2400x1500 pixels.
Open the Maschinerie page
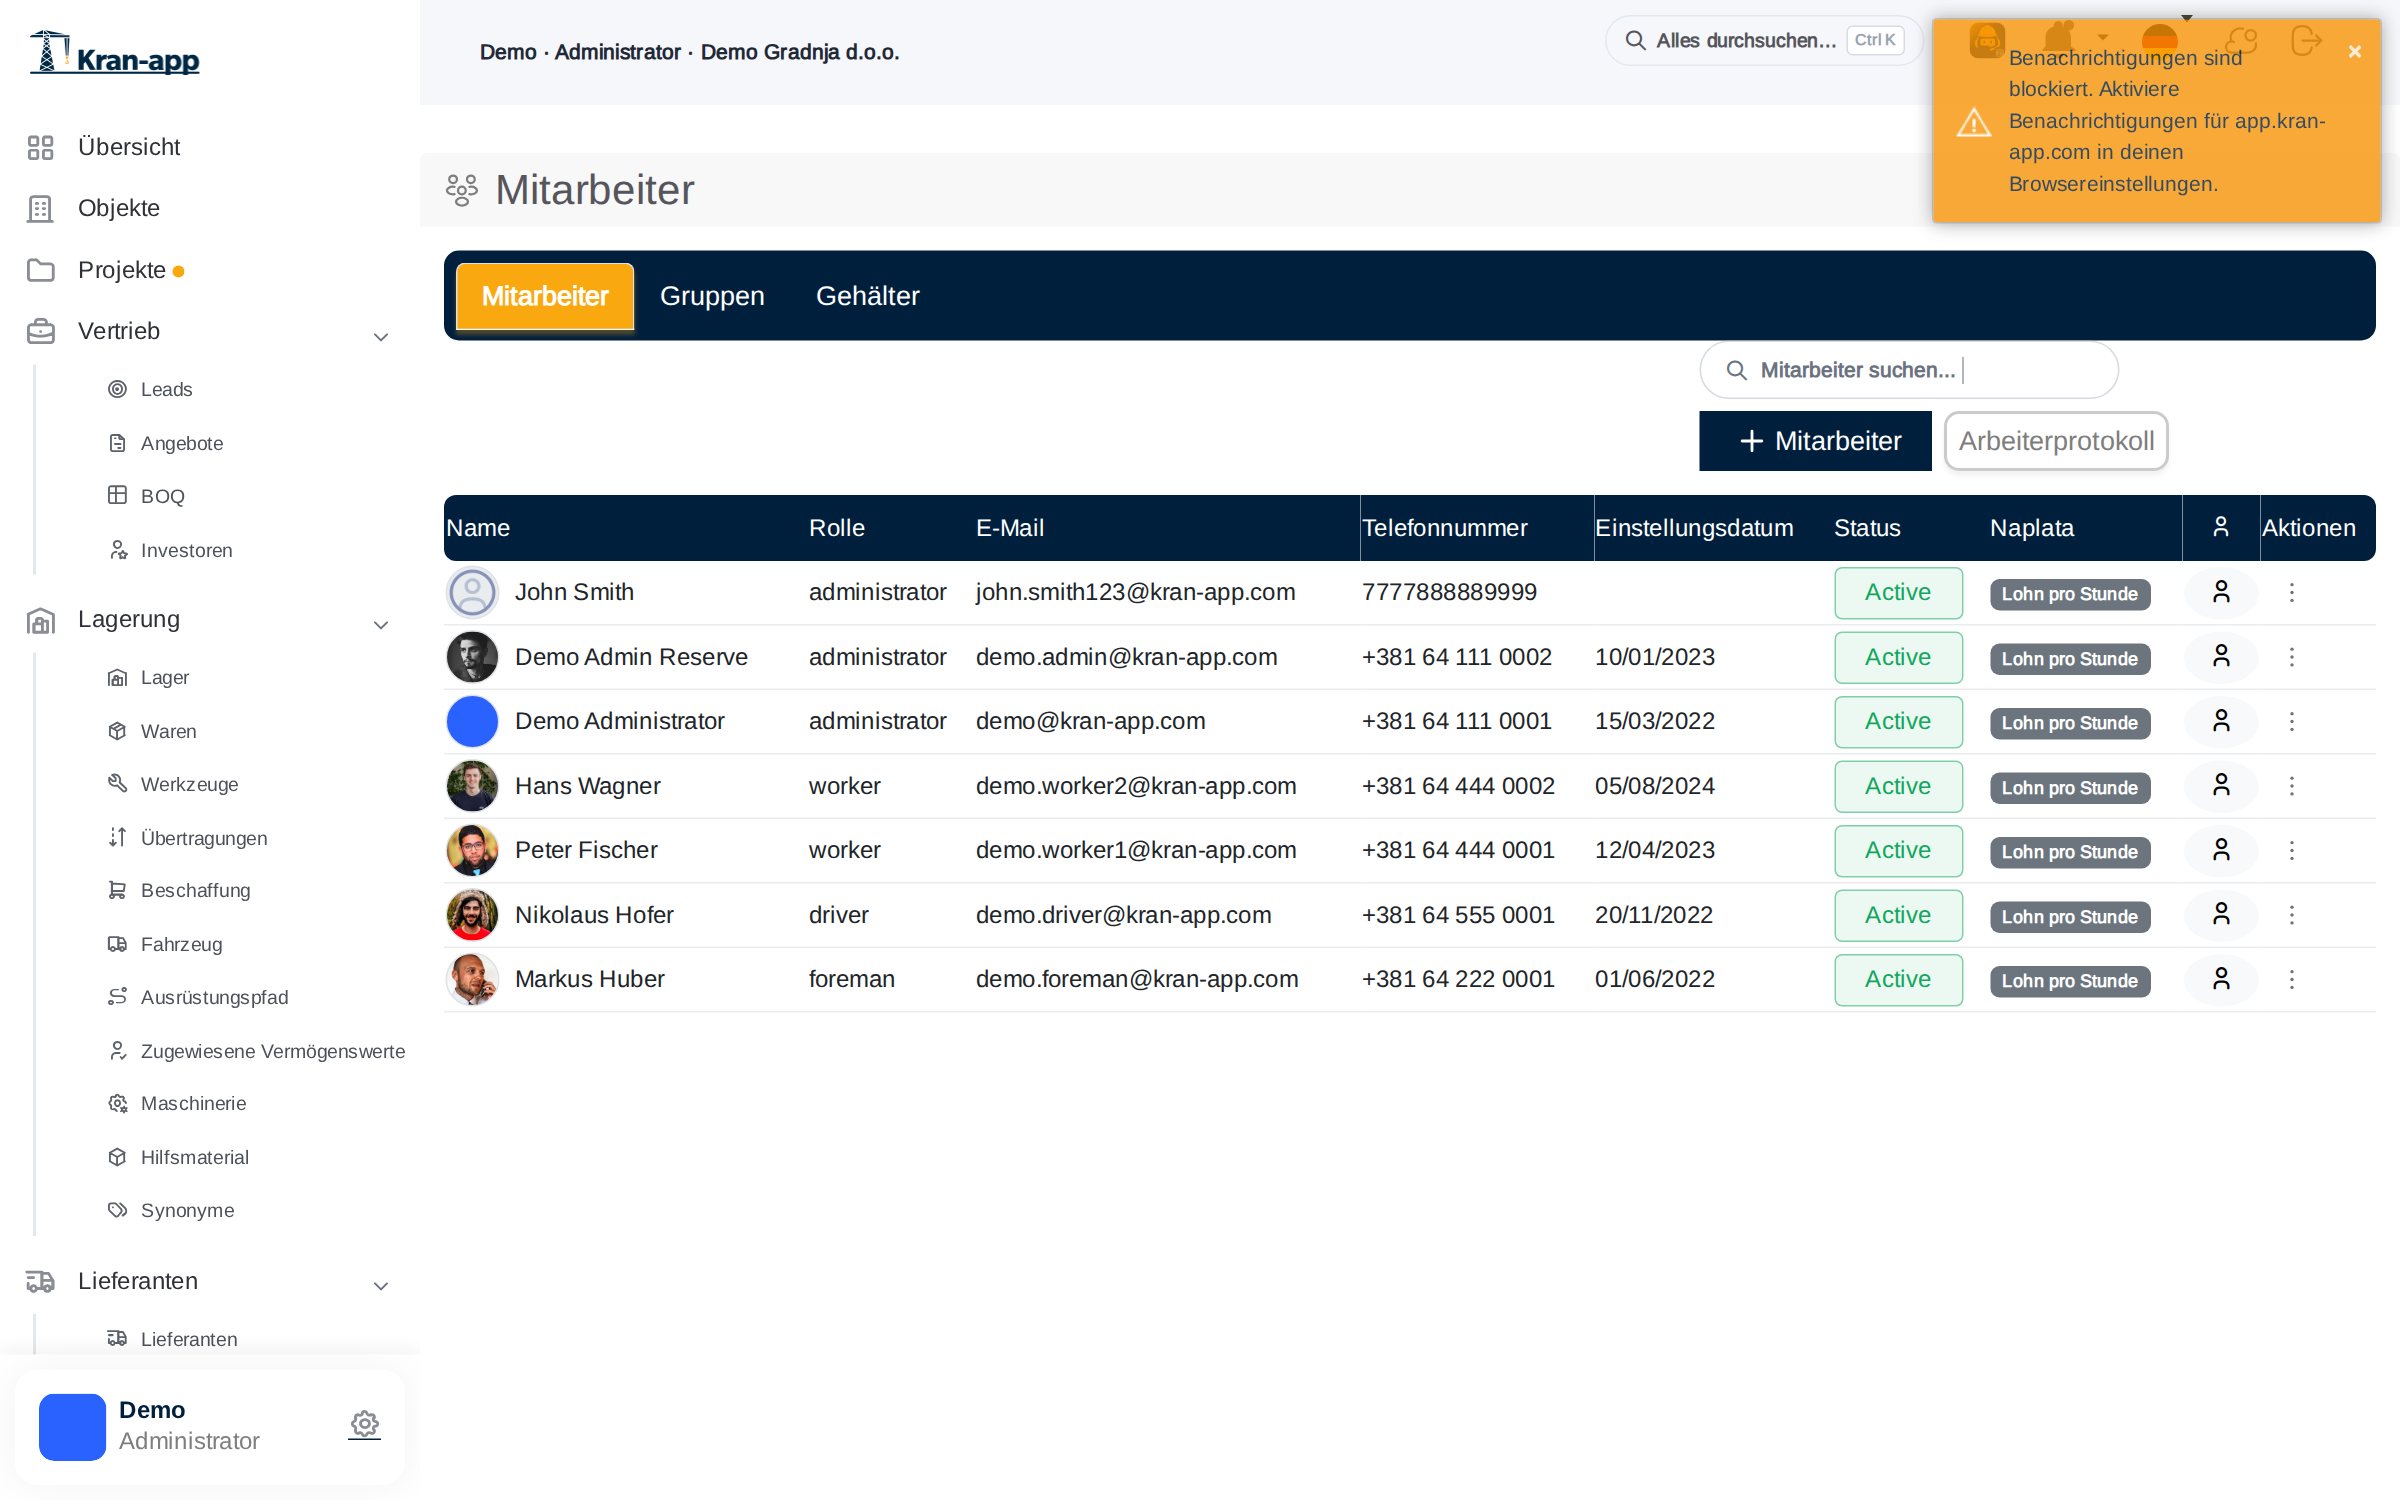pos(193,1103)
